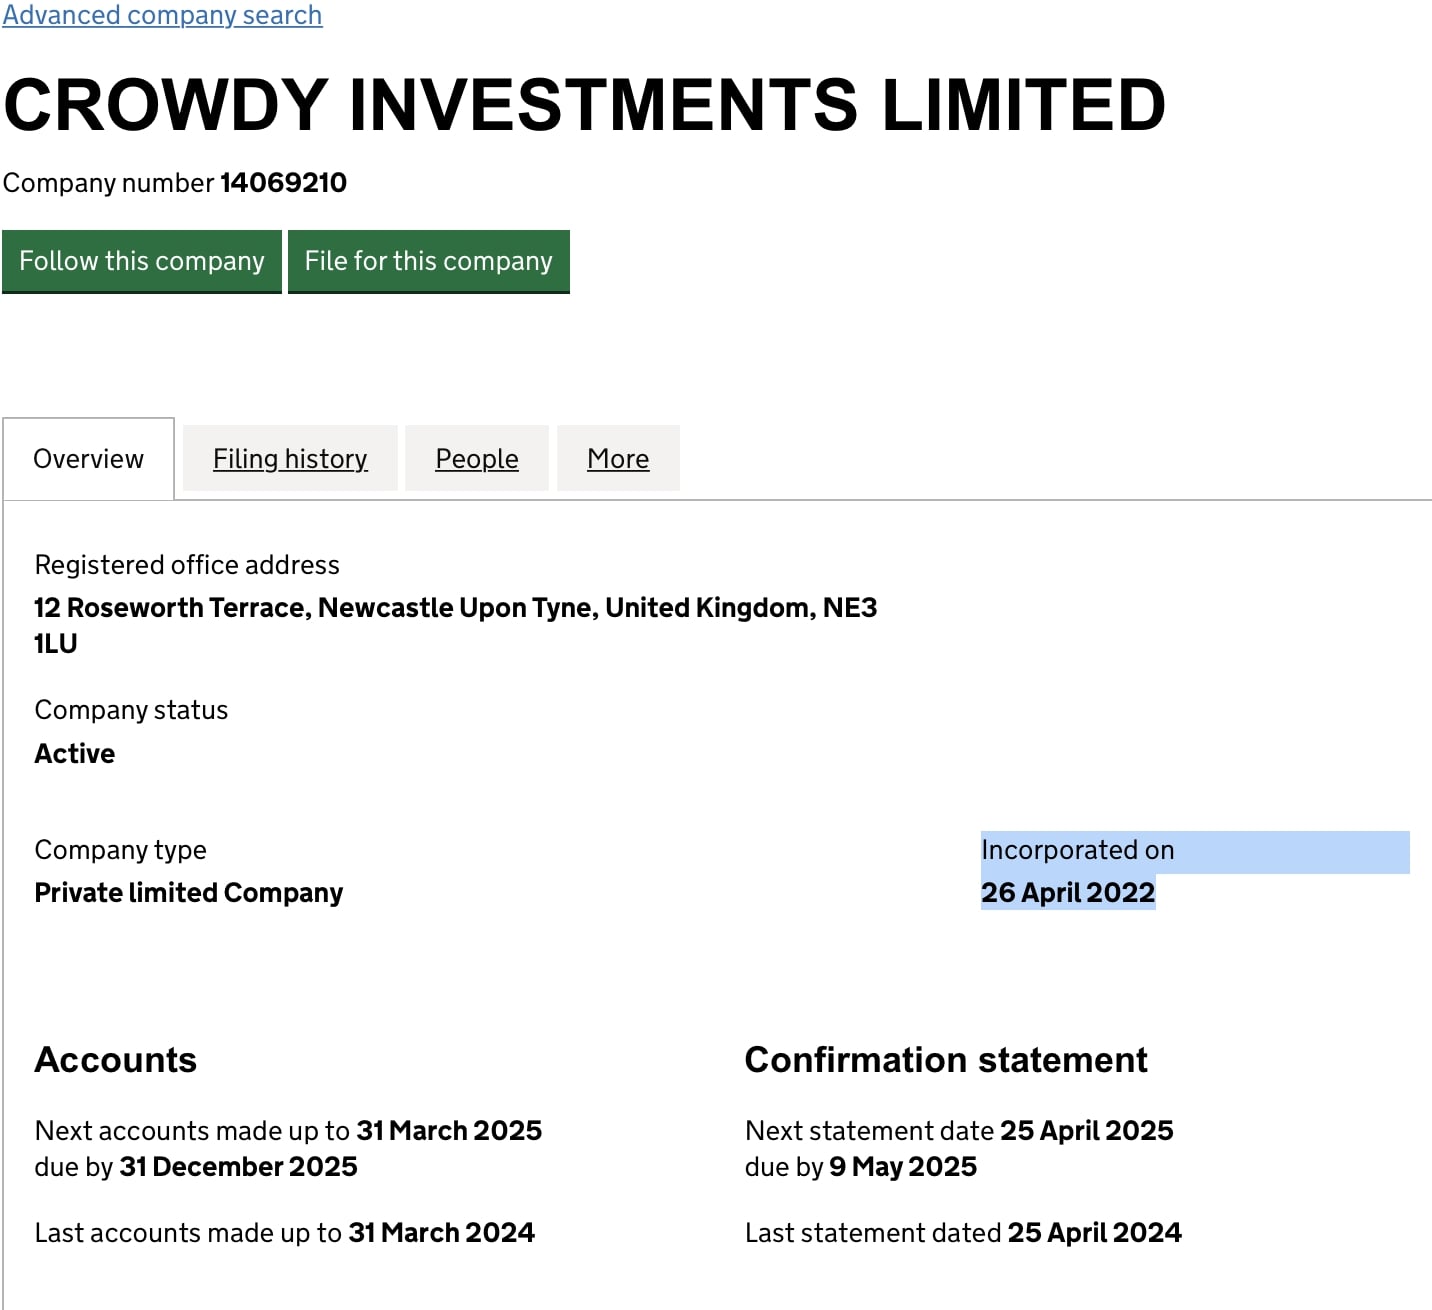Click the incorporation date 26 April 2022
Screen dimensions: 1432x1310
tap(1068, 893)
